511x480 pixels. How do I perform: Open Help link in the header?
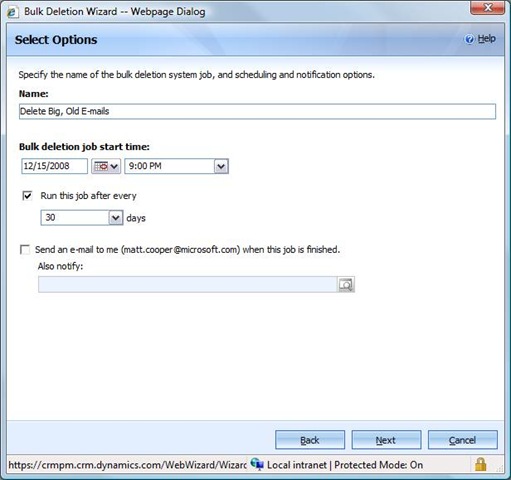pos(486,39)
